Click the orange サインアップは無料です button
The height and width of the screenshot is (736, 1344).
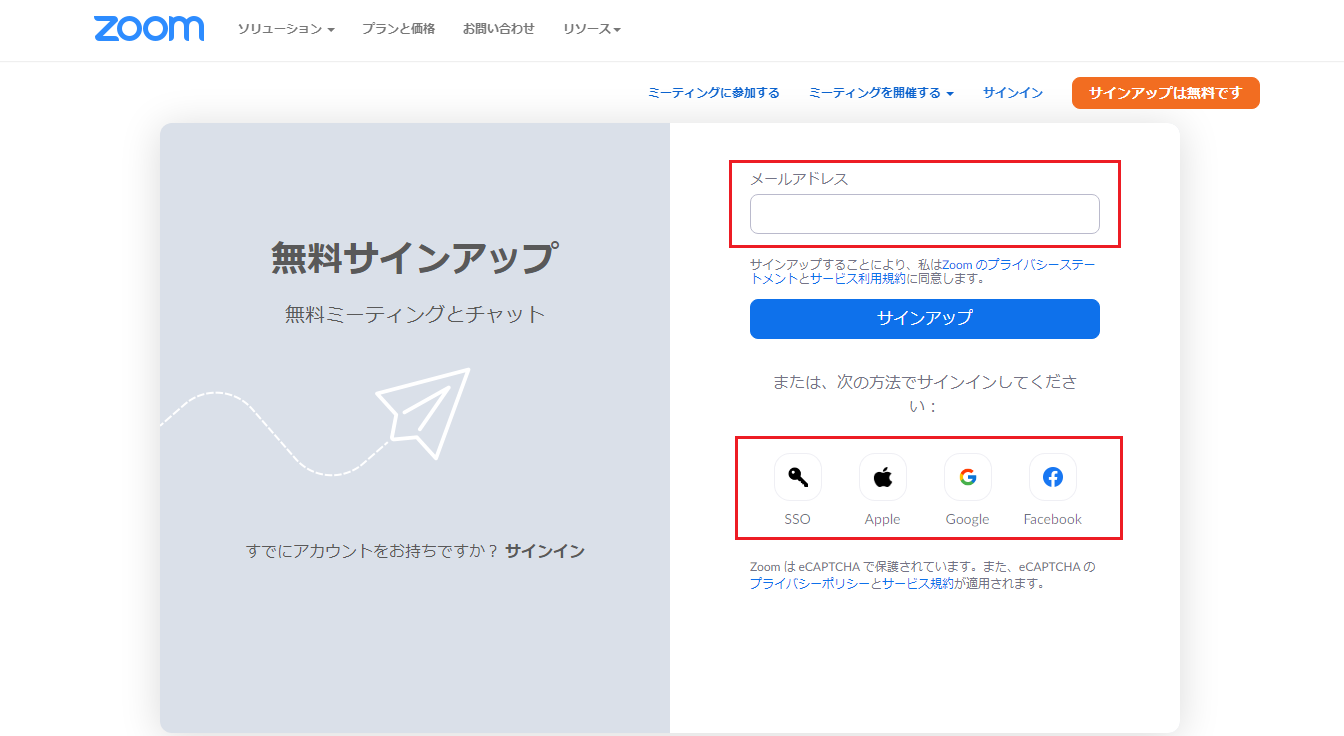click(x=1165, y=92)
